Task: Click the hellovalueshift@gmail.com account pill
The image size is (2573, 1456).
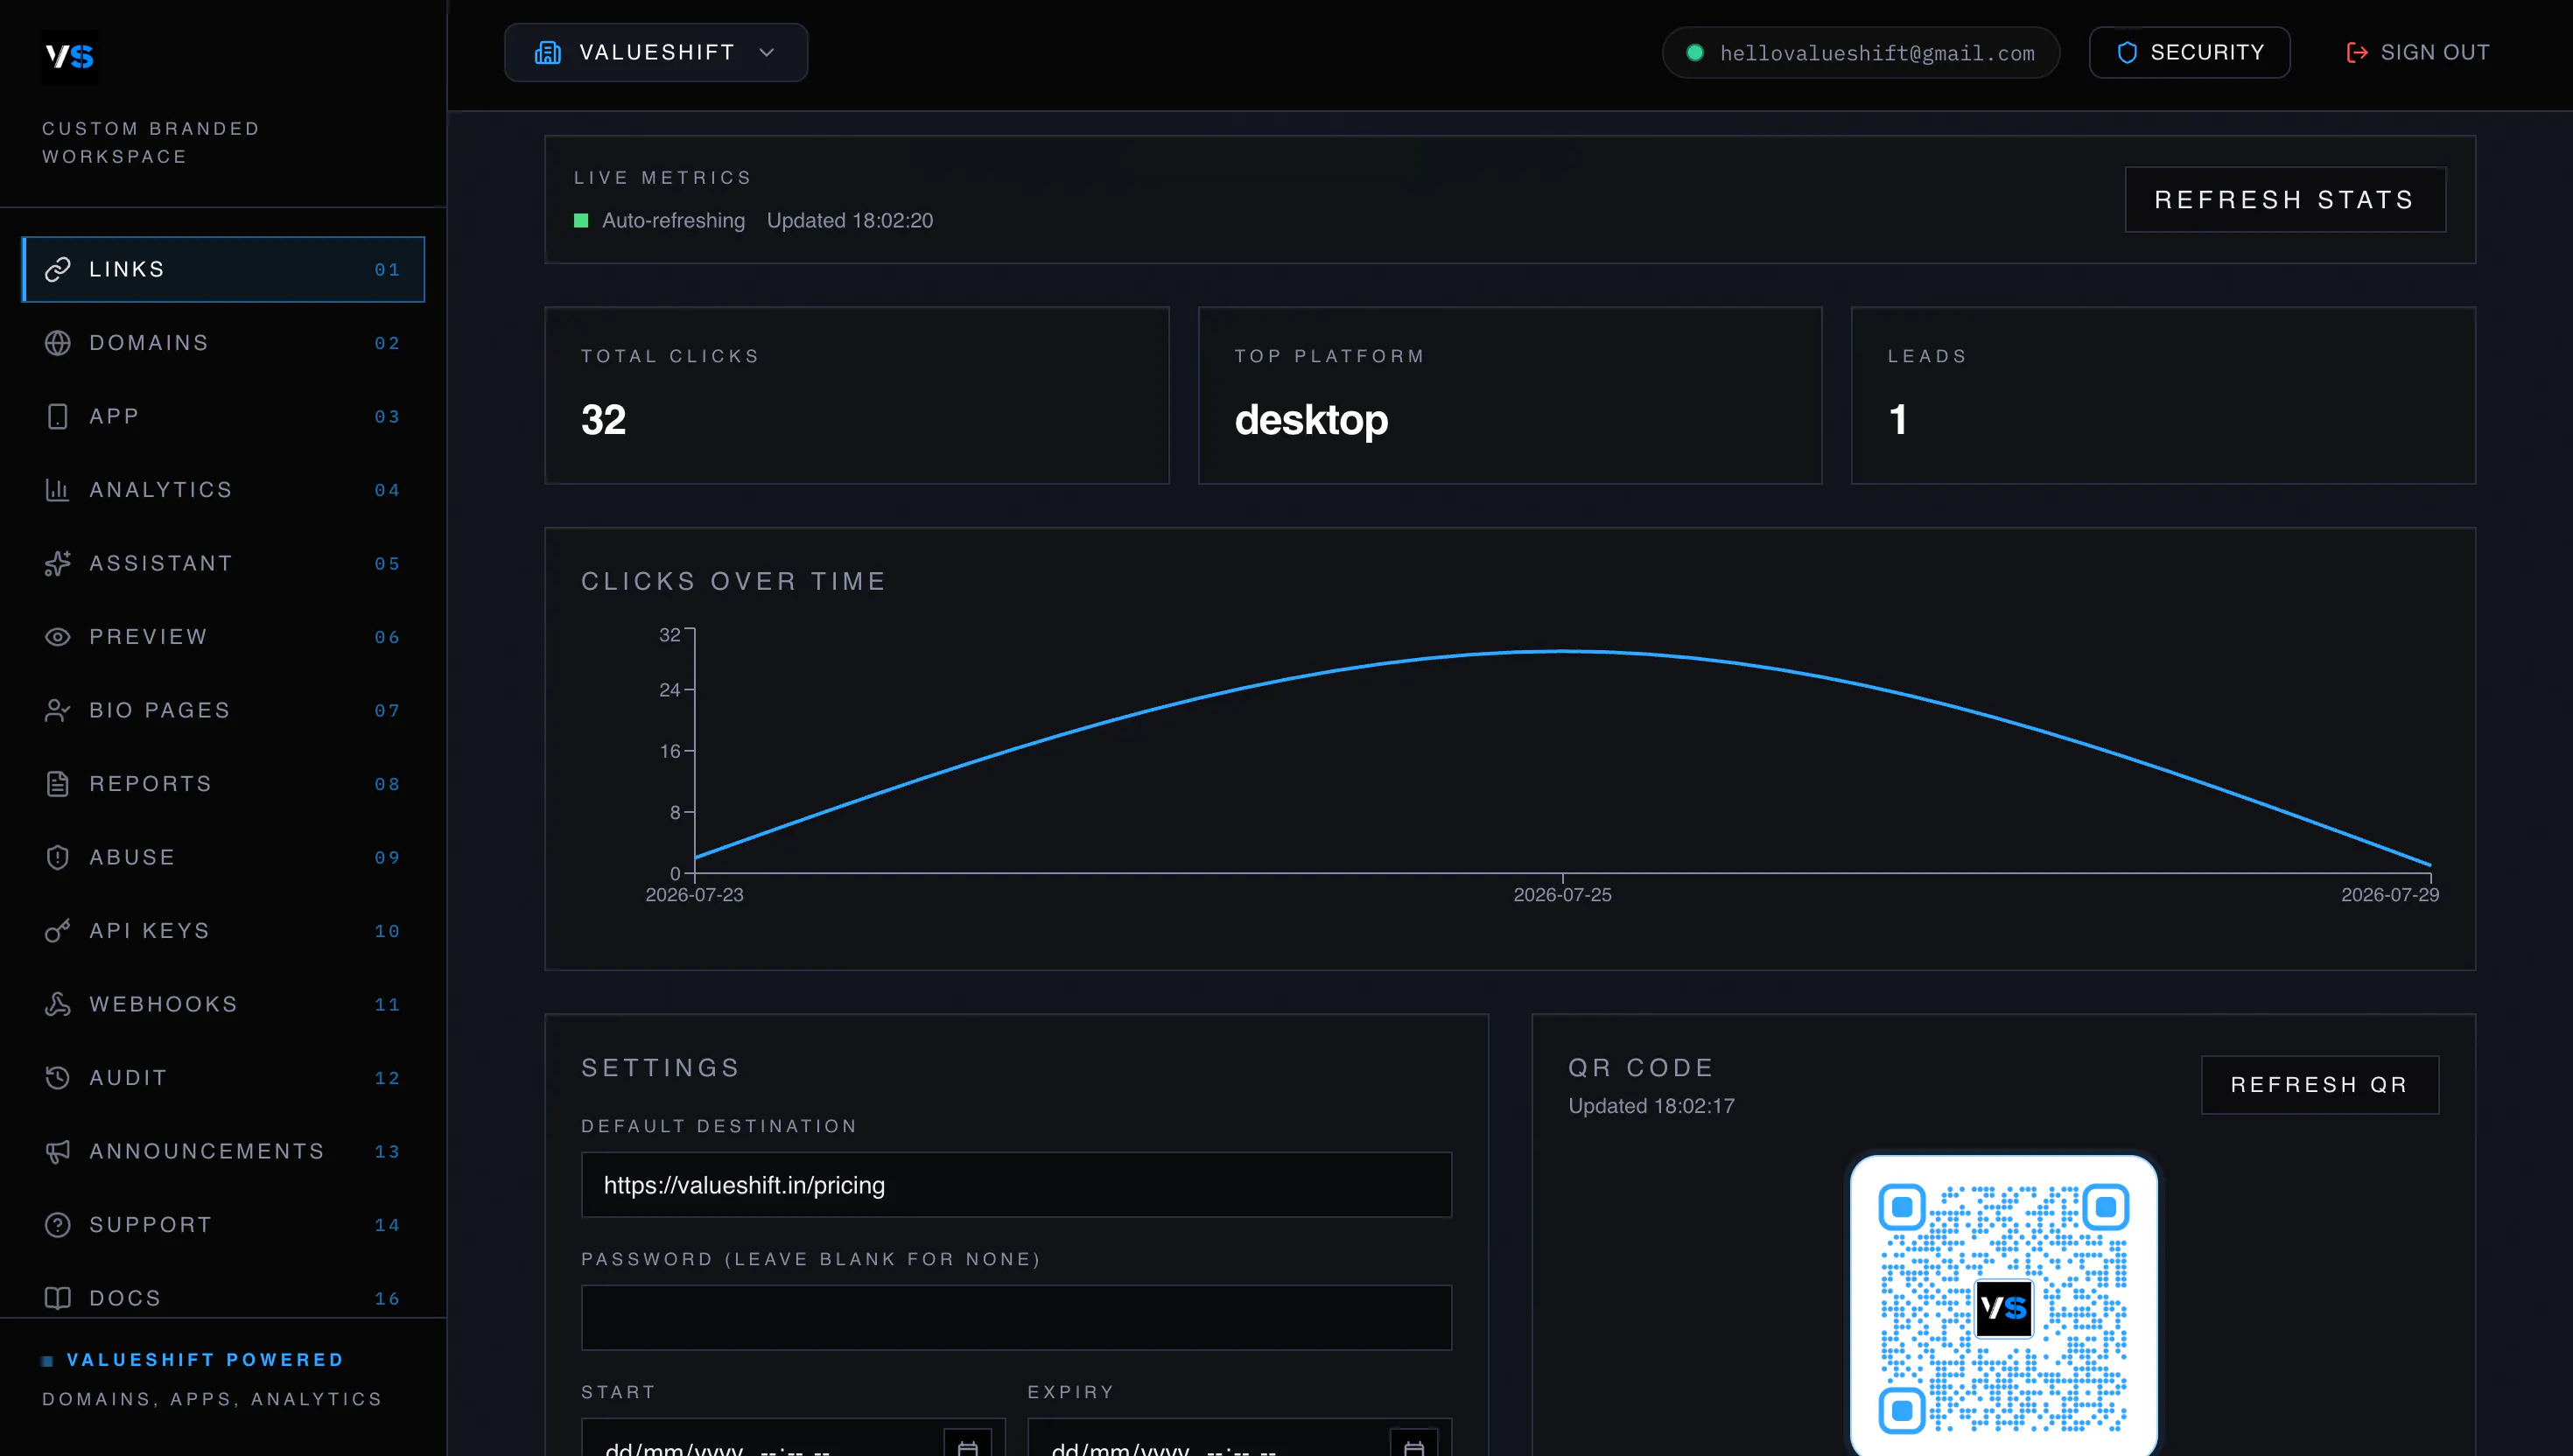Action: point(1860,52)
